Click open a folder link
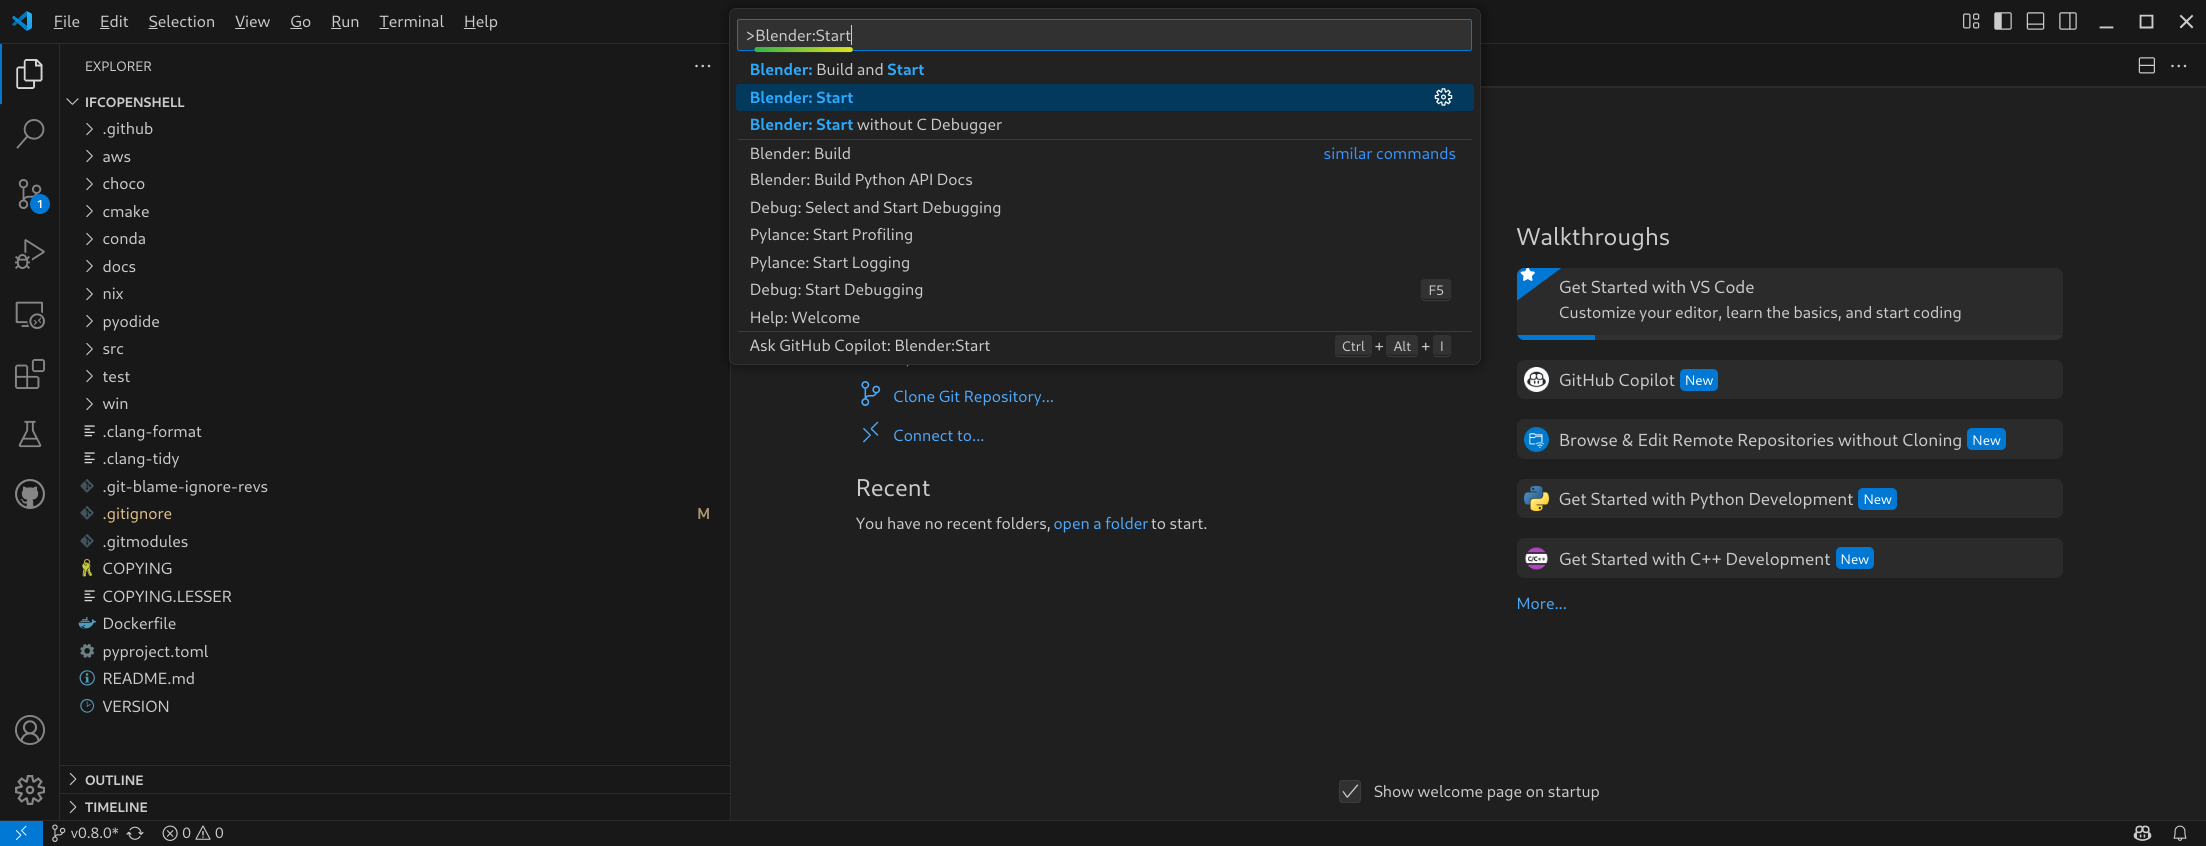 1100,524
